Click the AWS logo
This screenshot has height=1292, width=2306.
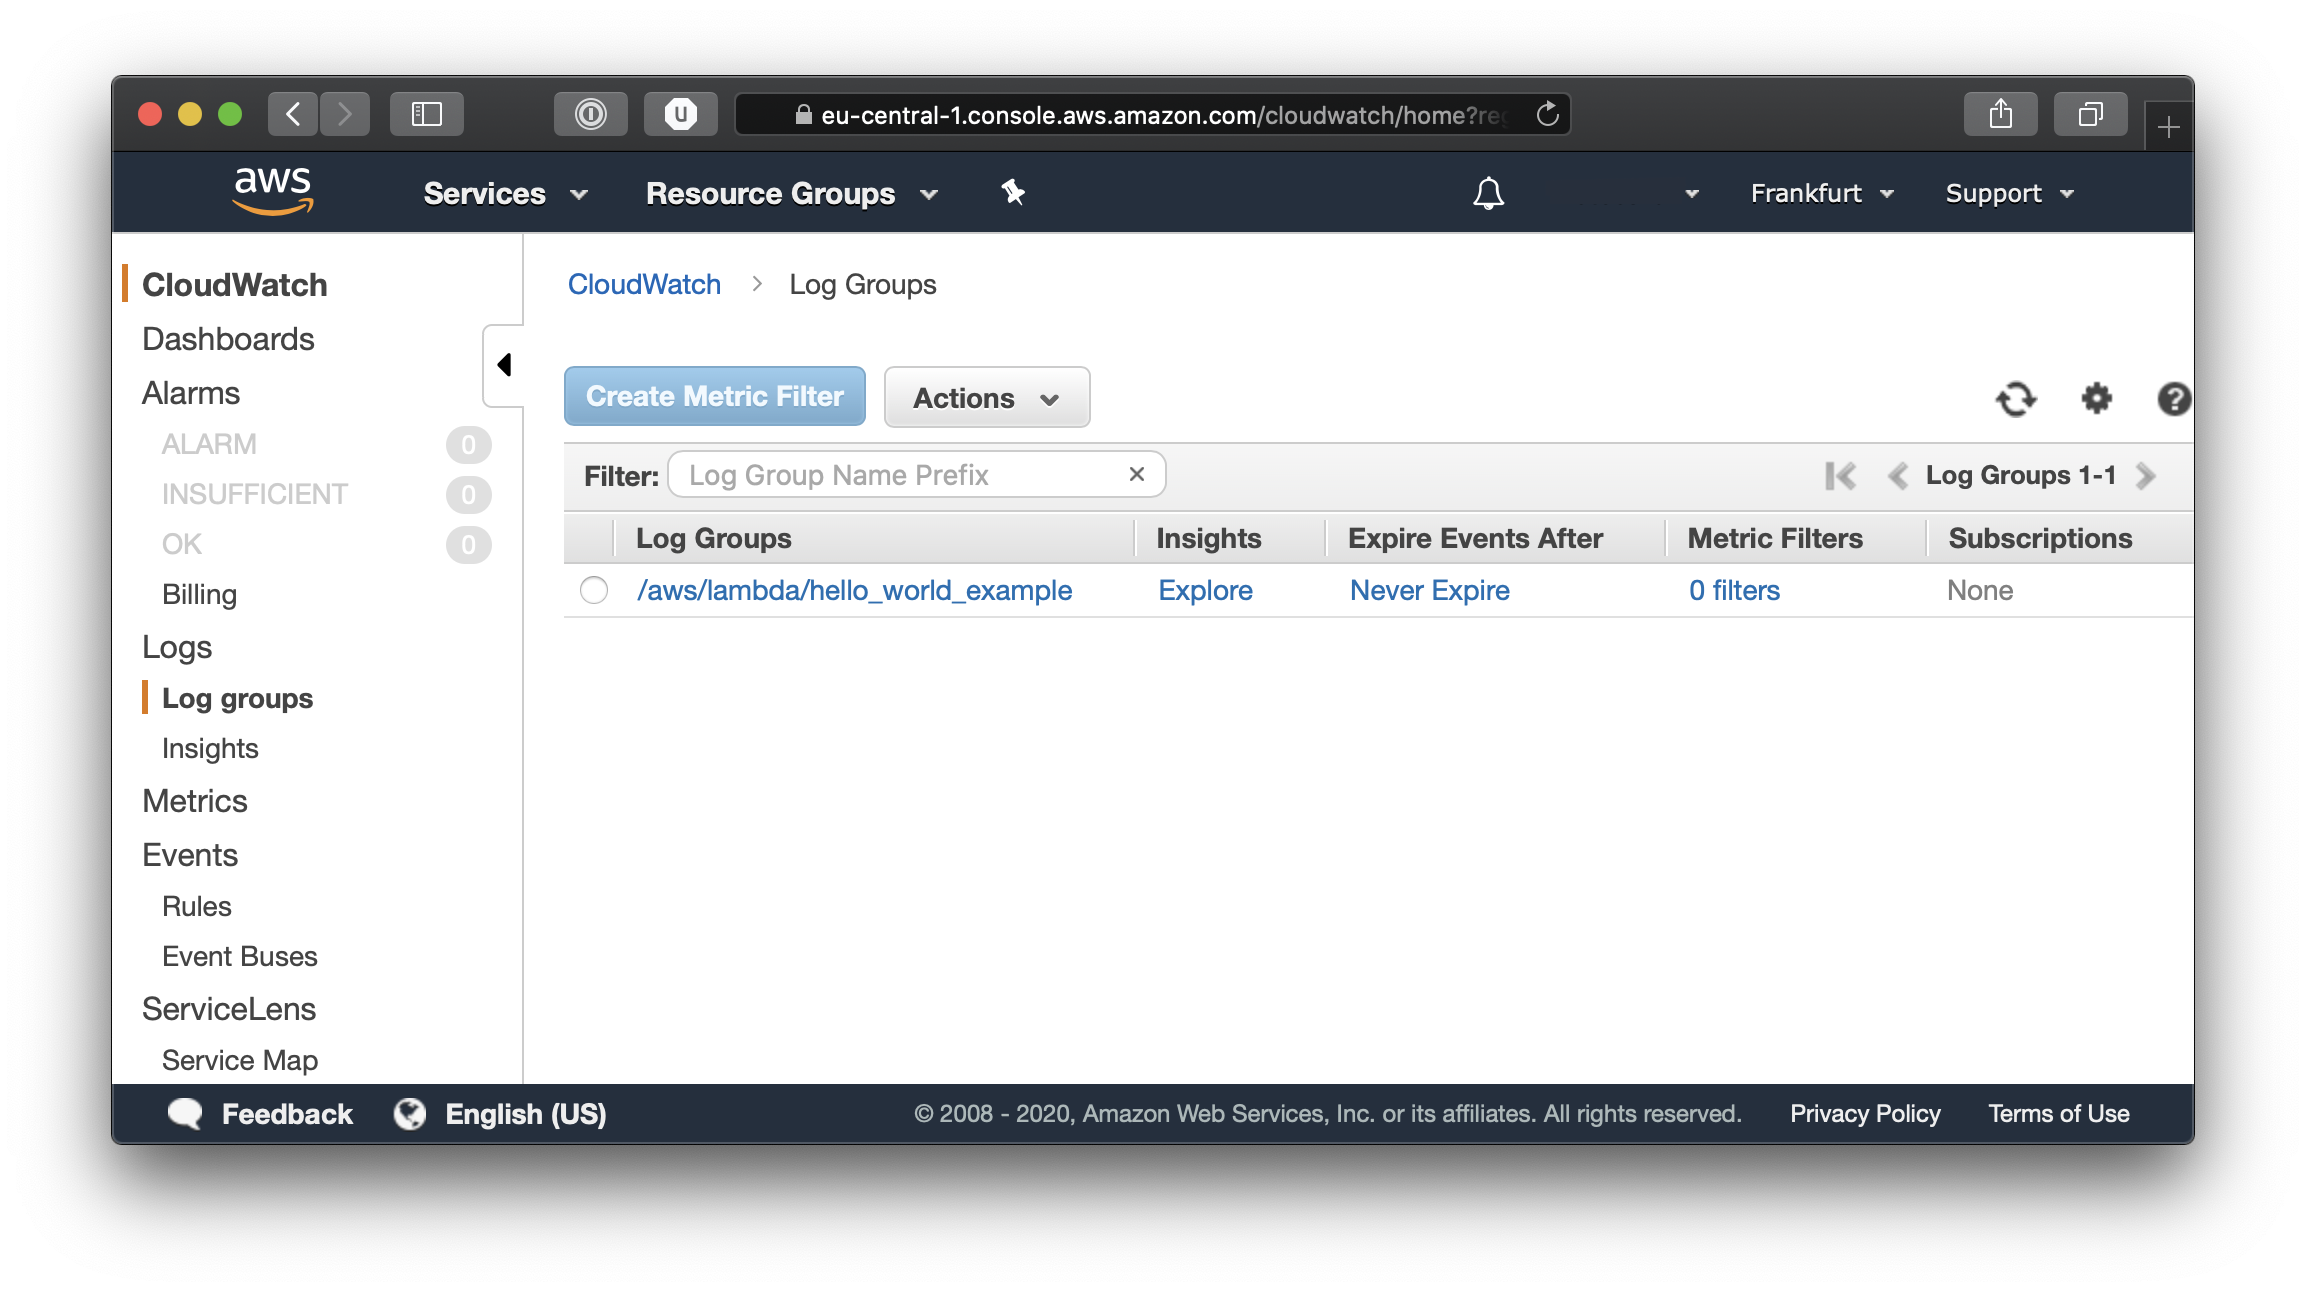pos(272,190)
